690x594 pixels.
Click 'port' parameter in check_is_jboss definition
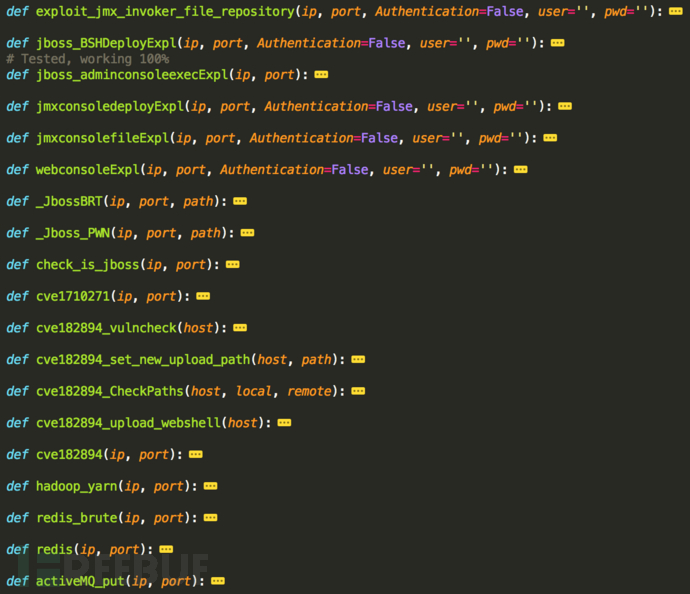tap(191, 265)
